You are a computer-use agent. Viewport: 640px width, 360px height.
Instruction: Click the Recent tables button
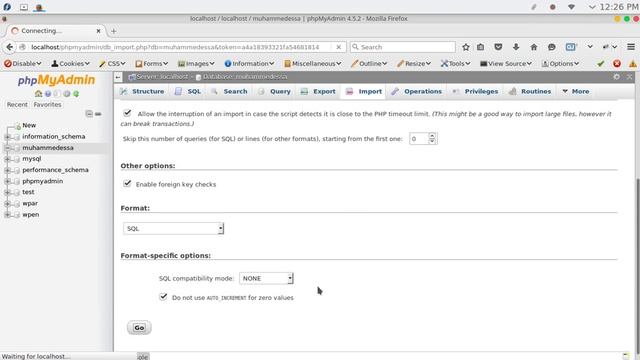(17, 104)
